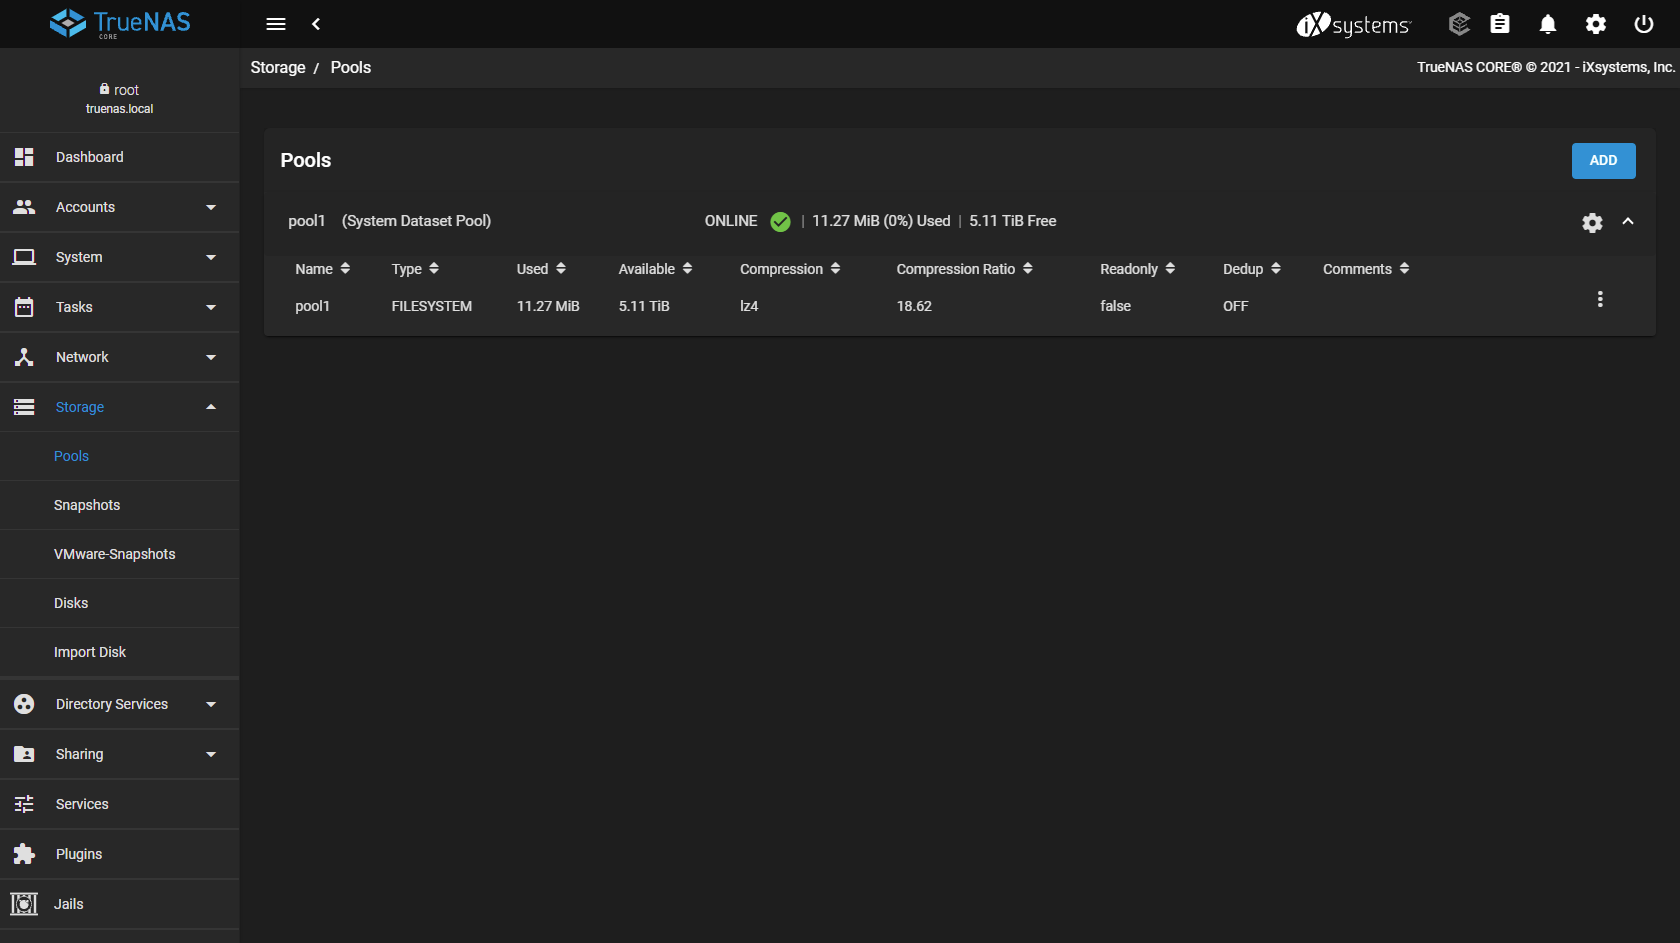Image resolution: width=1680 pixels, height=943 pixels.
Task: Click the FILESYSTEM type cell
Action: pyautogui.click(x=431, y=306)
